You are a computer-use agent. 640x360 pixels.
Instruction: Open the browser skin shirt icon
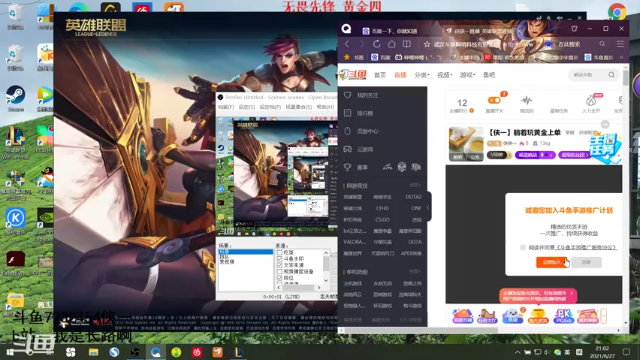(574, 29)
